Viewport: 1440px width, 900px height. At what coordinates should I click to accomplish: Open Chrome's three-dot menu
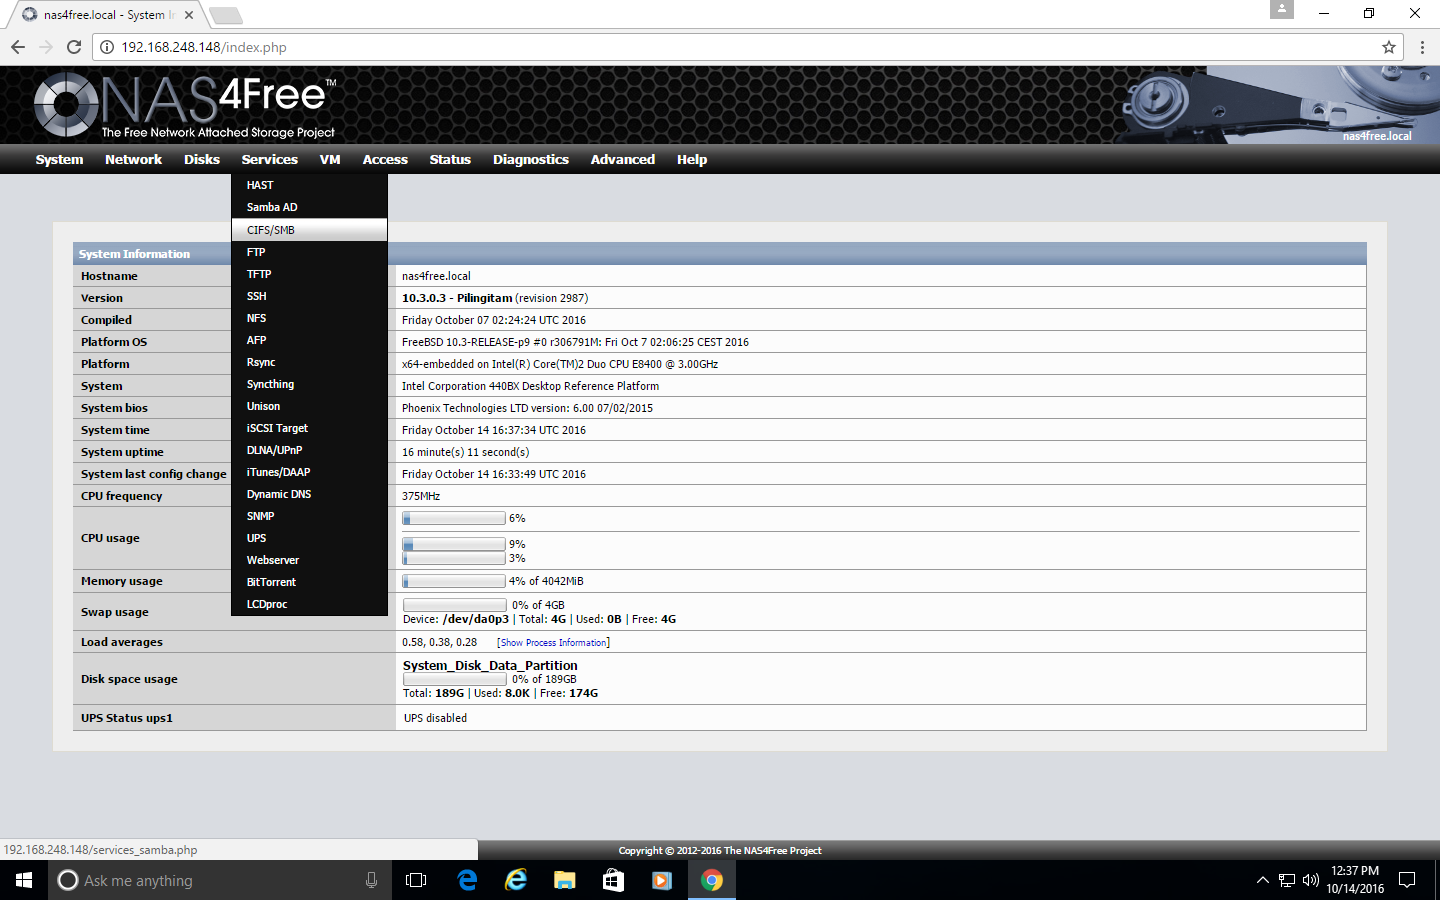pos(1421,47)
